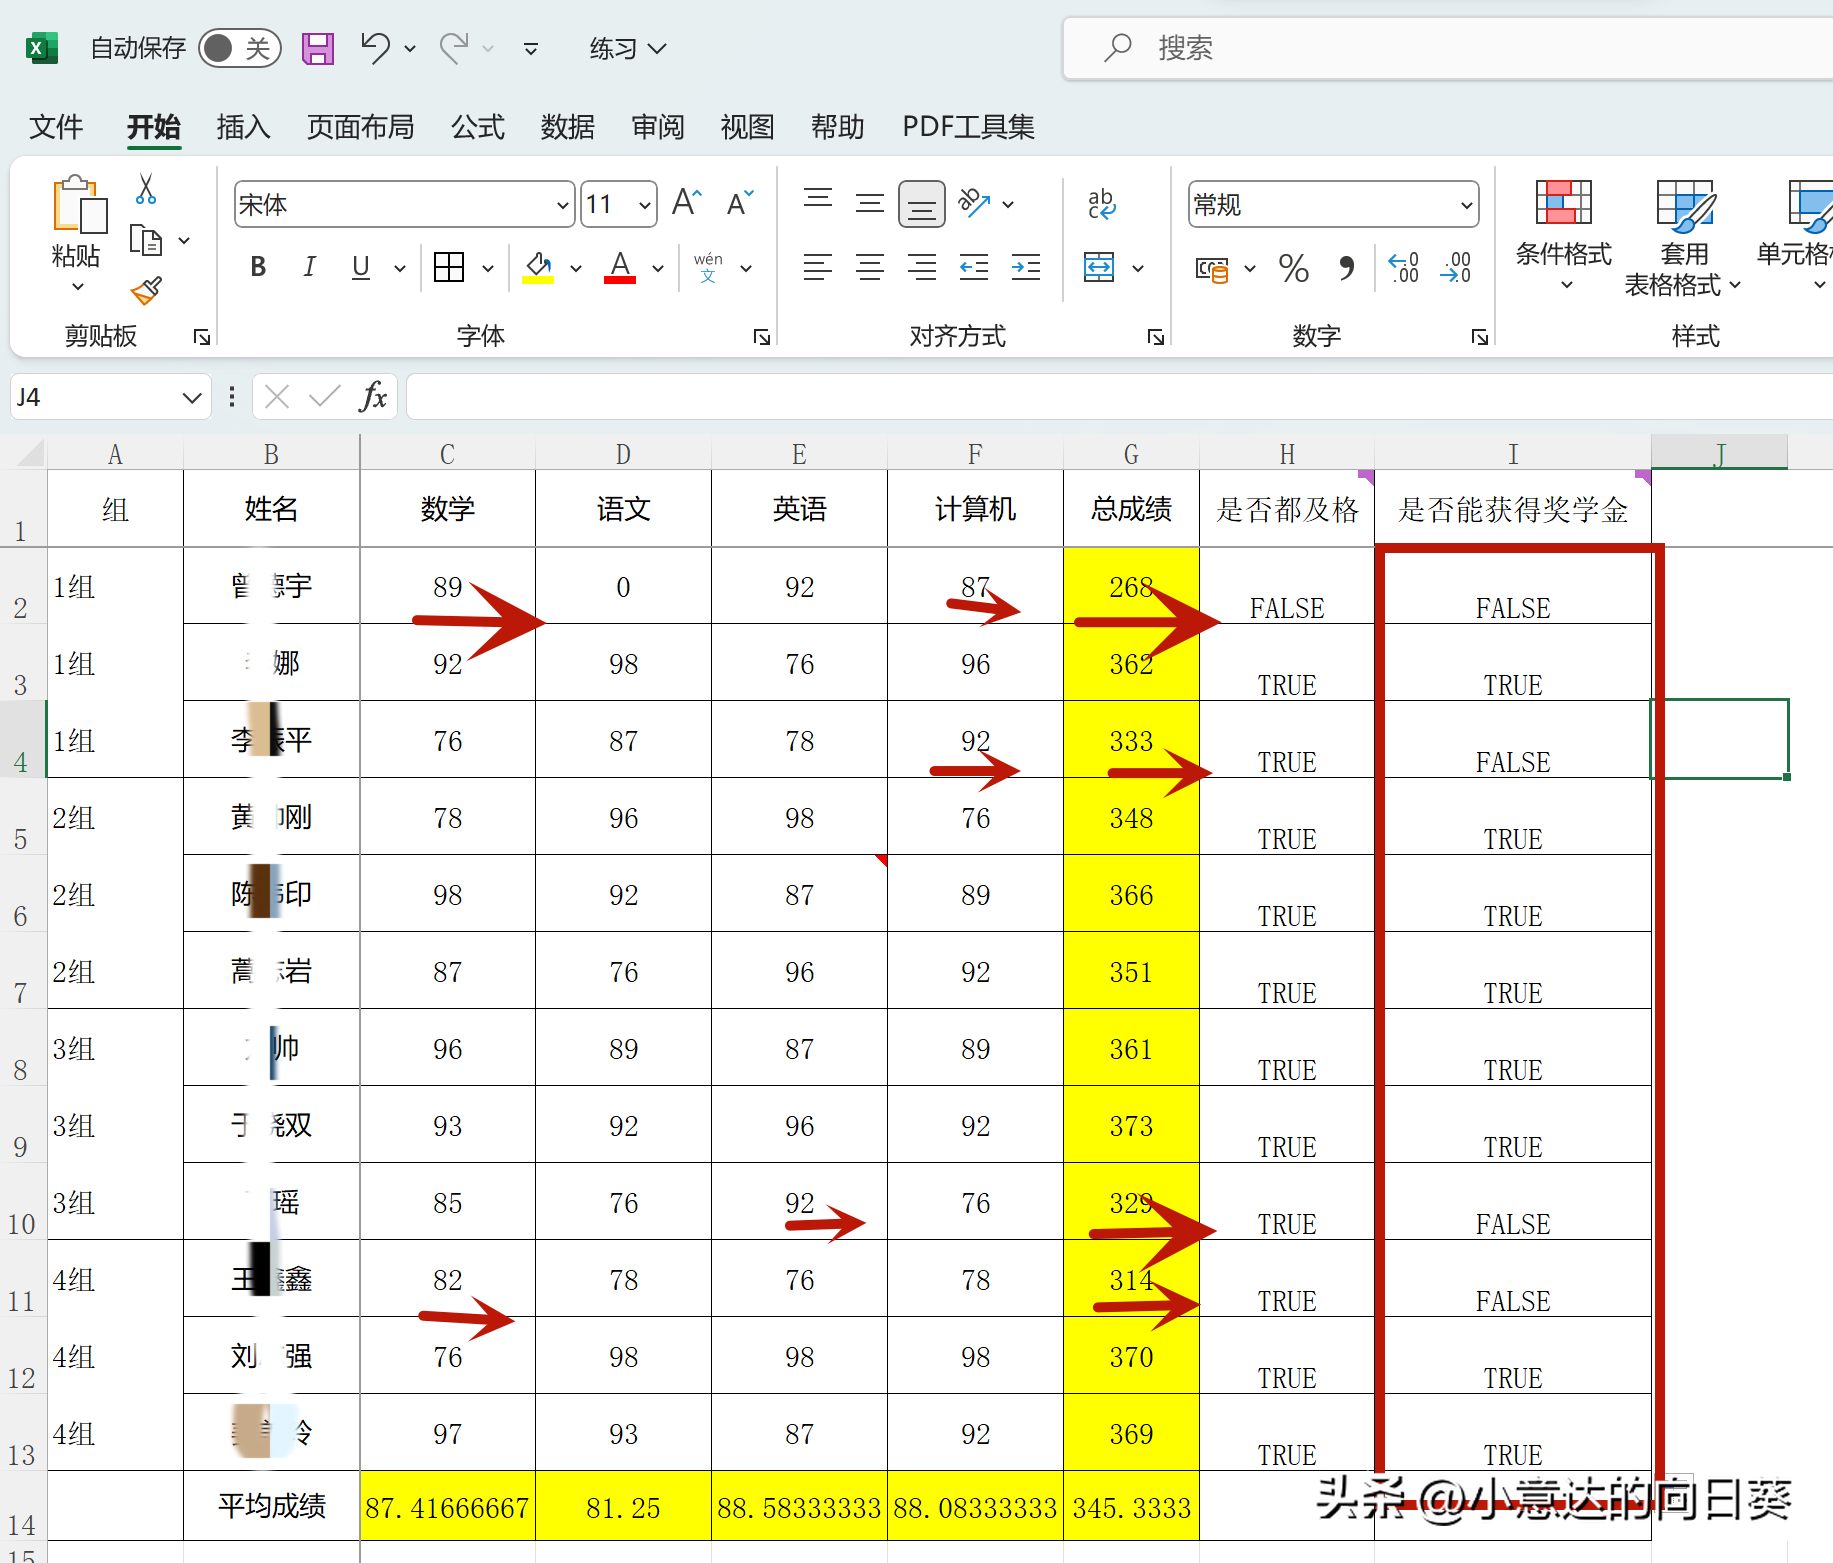1833x1563 pixels.
Task: Click the Save icon in title bar
Action: [x=318, y=48]
